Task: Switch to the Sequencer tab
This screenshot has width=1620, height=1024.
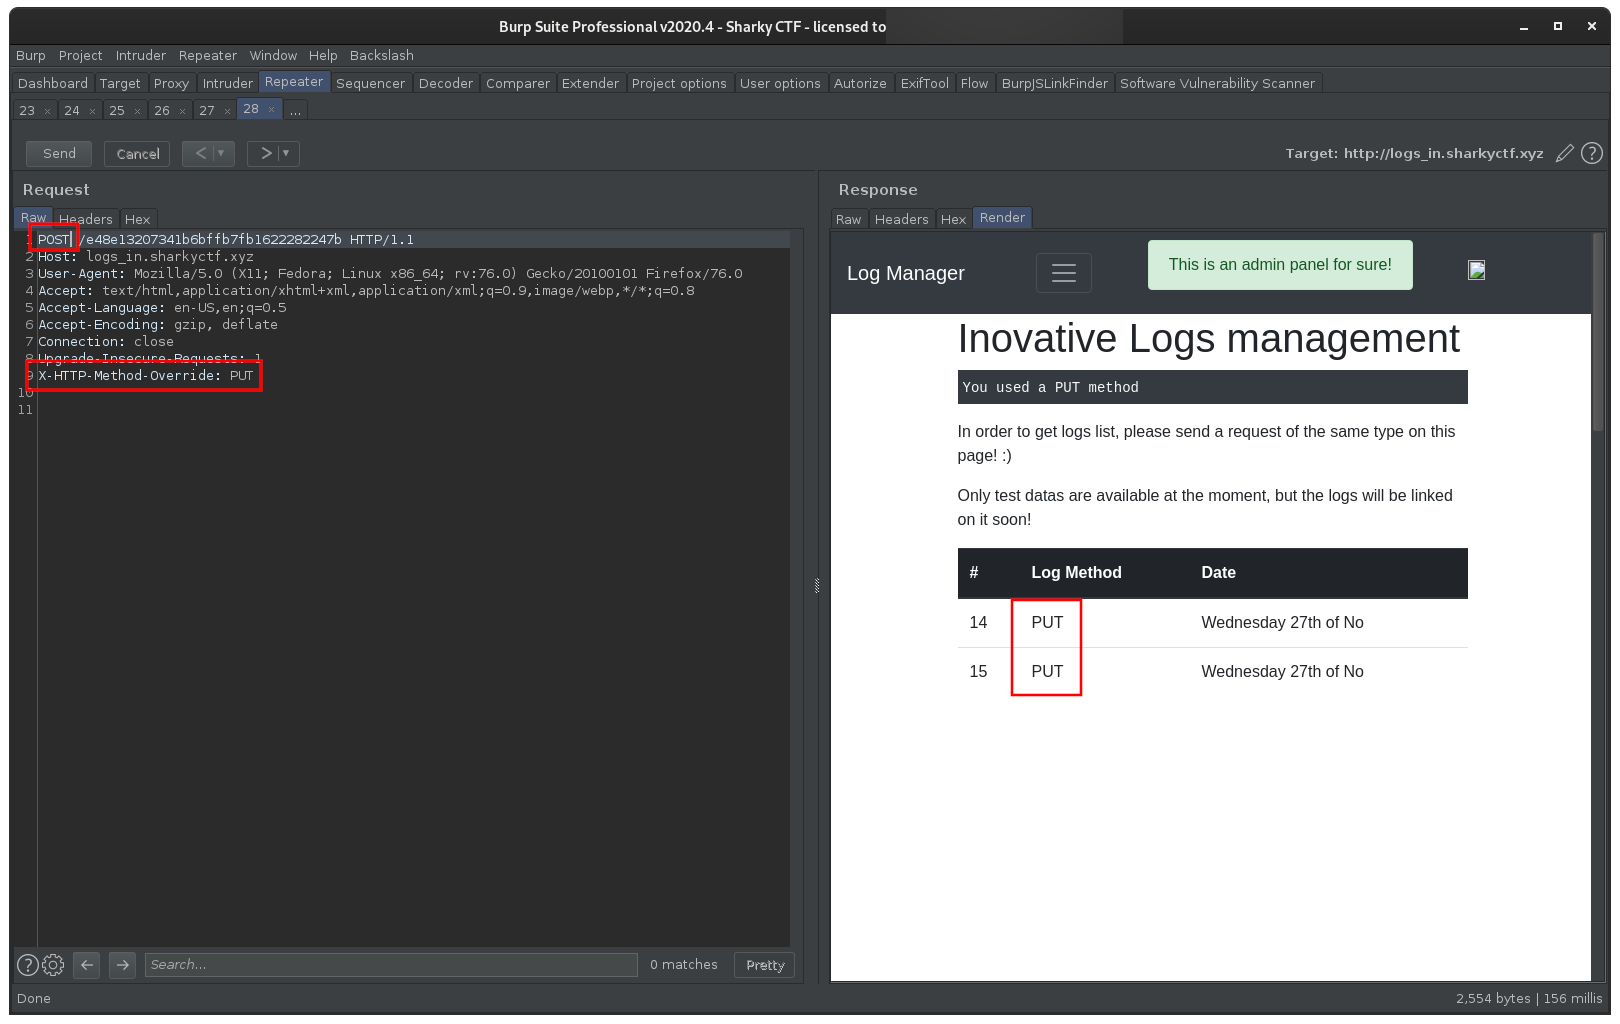Action: tap(371, 84)
